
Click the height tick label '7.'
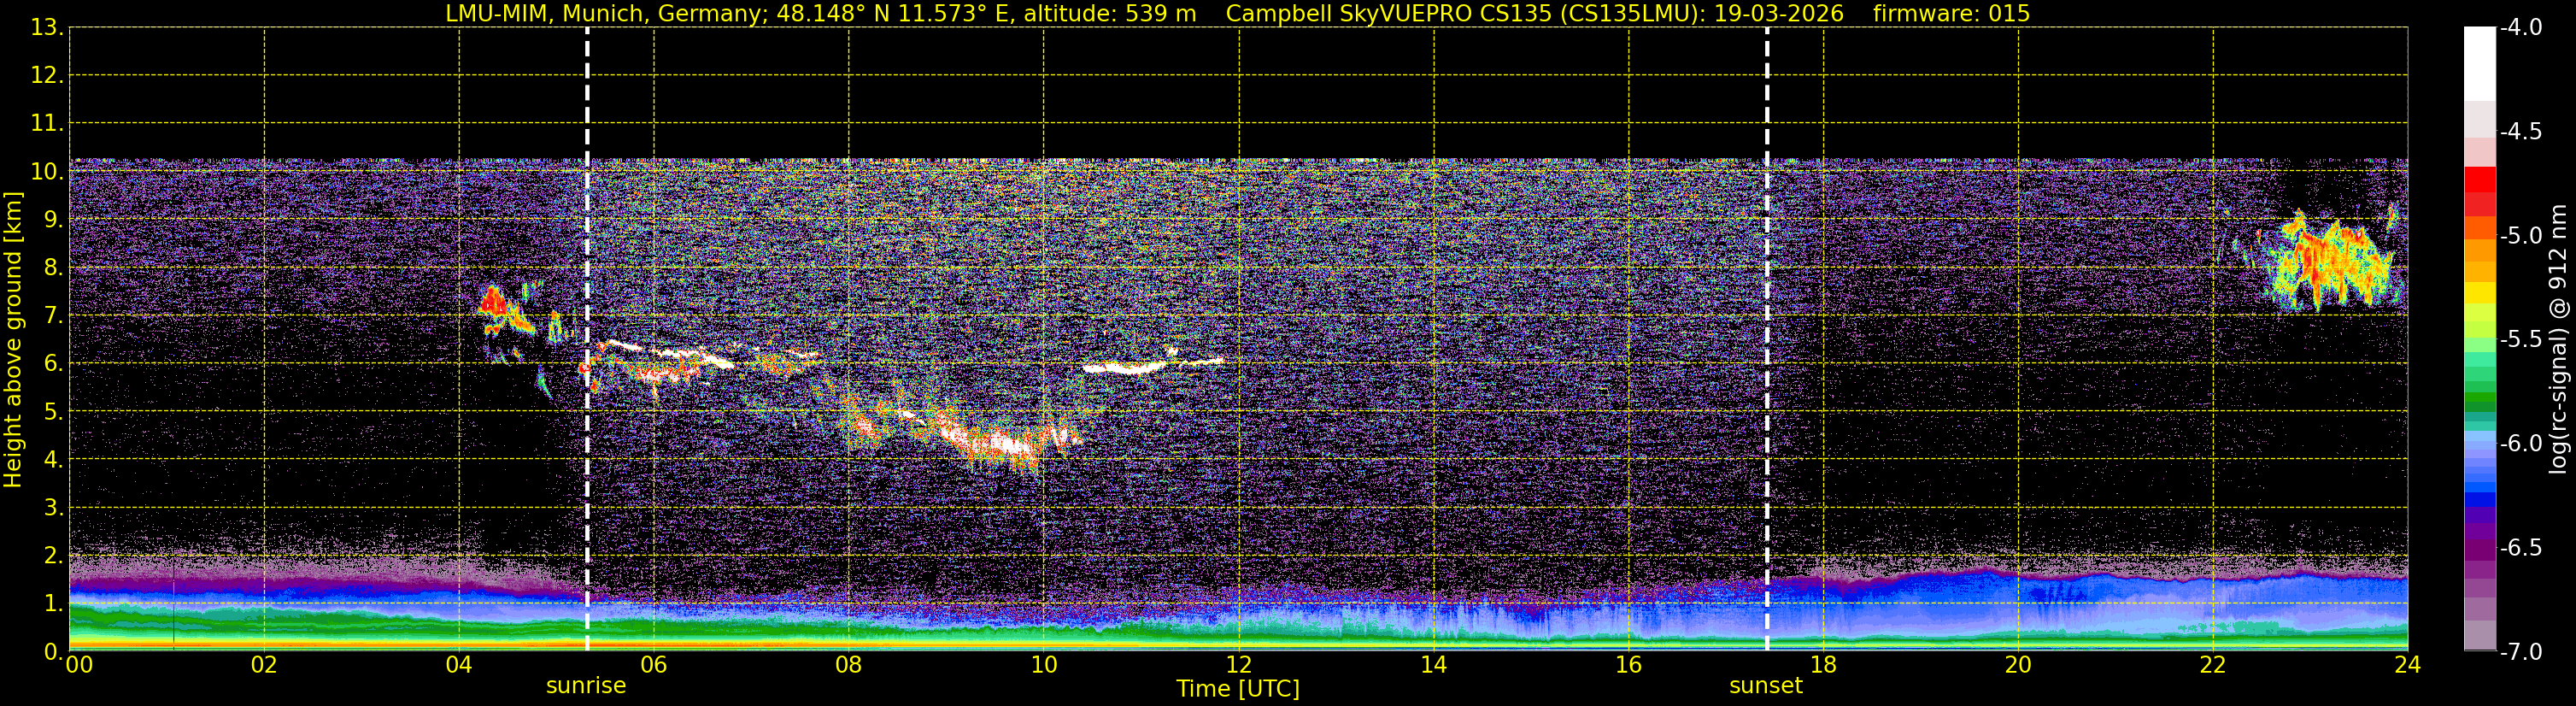53,315
